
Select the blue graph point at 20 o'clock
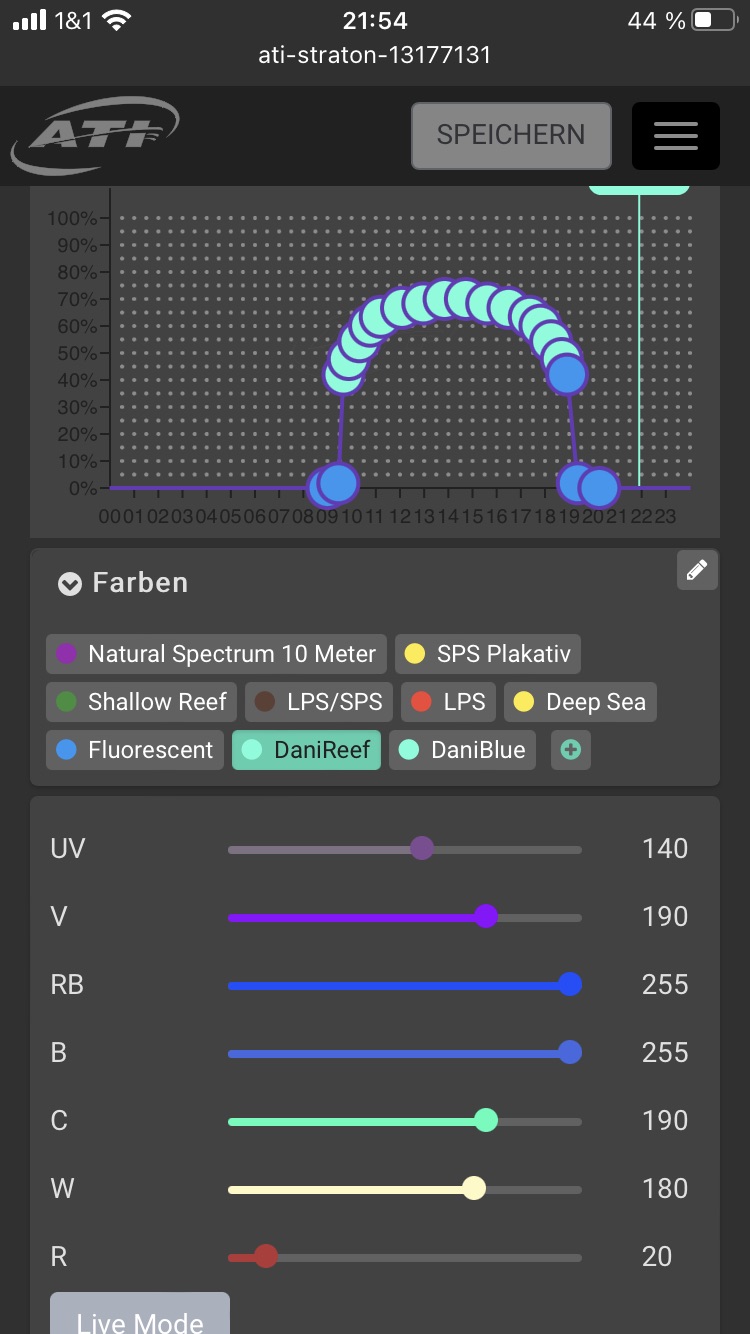click(598, 488)
